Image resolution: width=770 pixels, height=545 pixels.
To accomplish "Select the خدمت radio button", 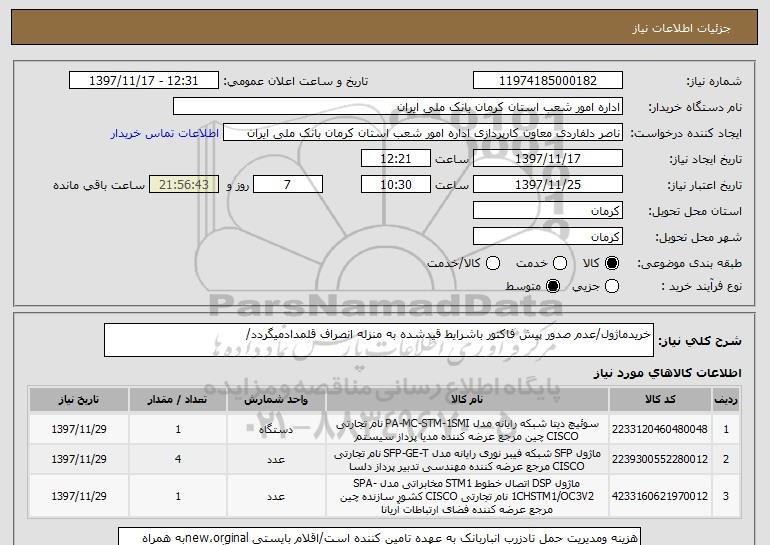I will tap(560, 263).
